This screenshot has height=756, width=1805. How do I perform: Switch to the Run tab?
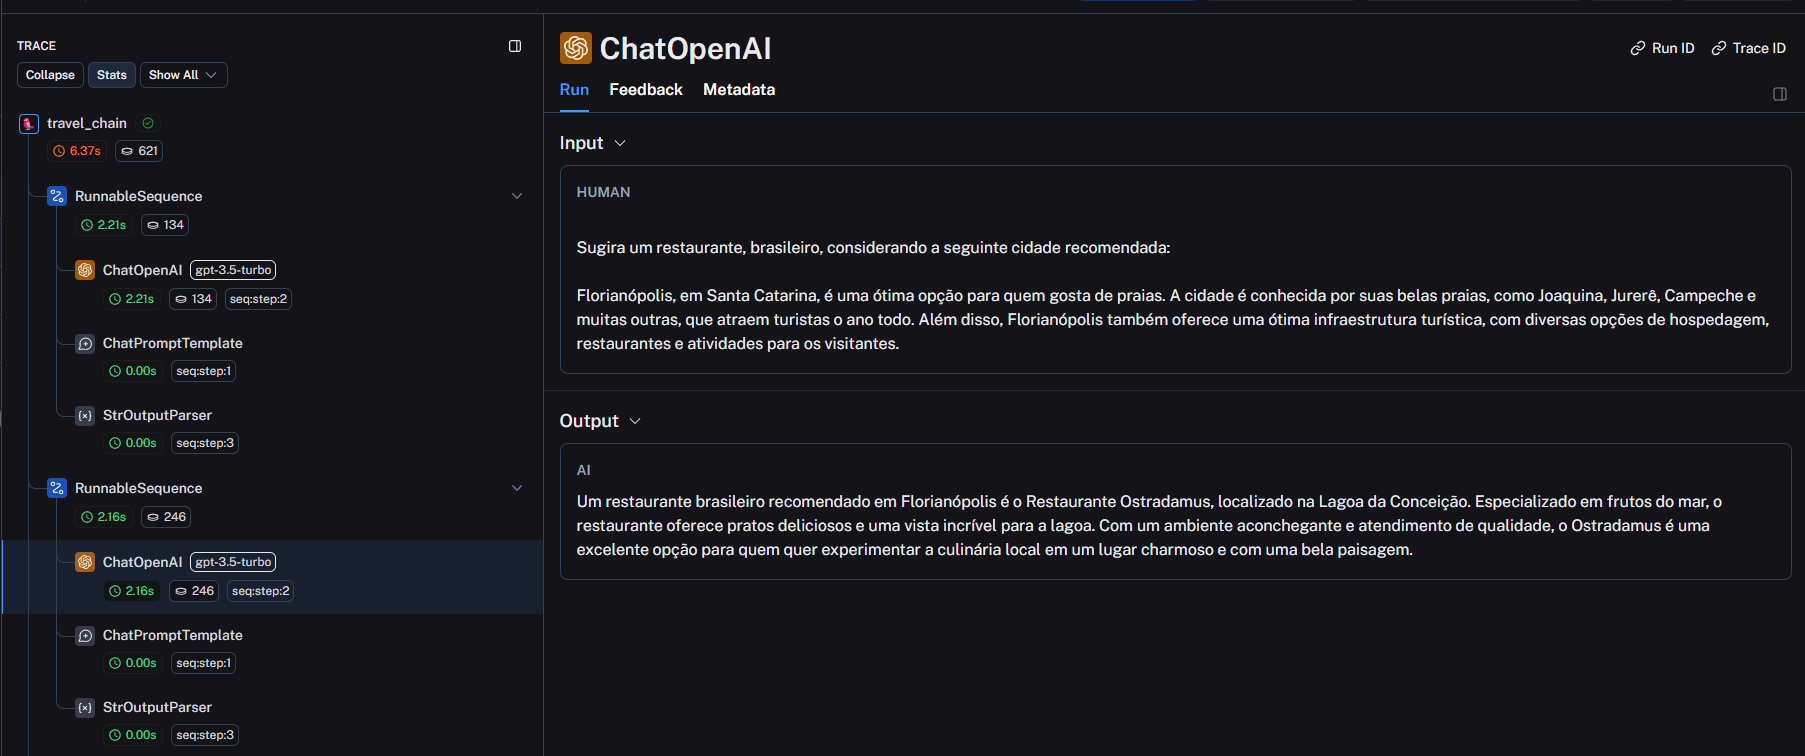click(574, 90)
